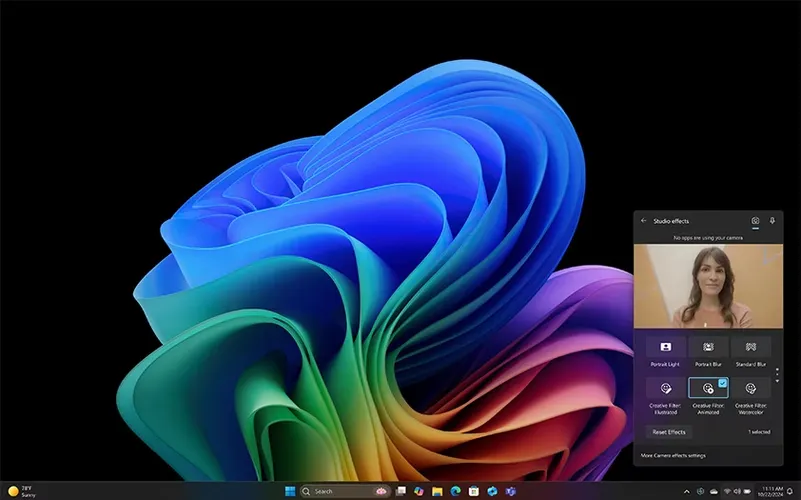Click the search highlight icon inside Search box
The height and width of the screenshot is (500, 801).
pos(381,491)
